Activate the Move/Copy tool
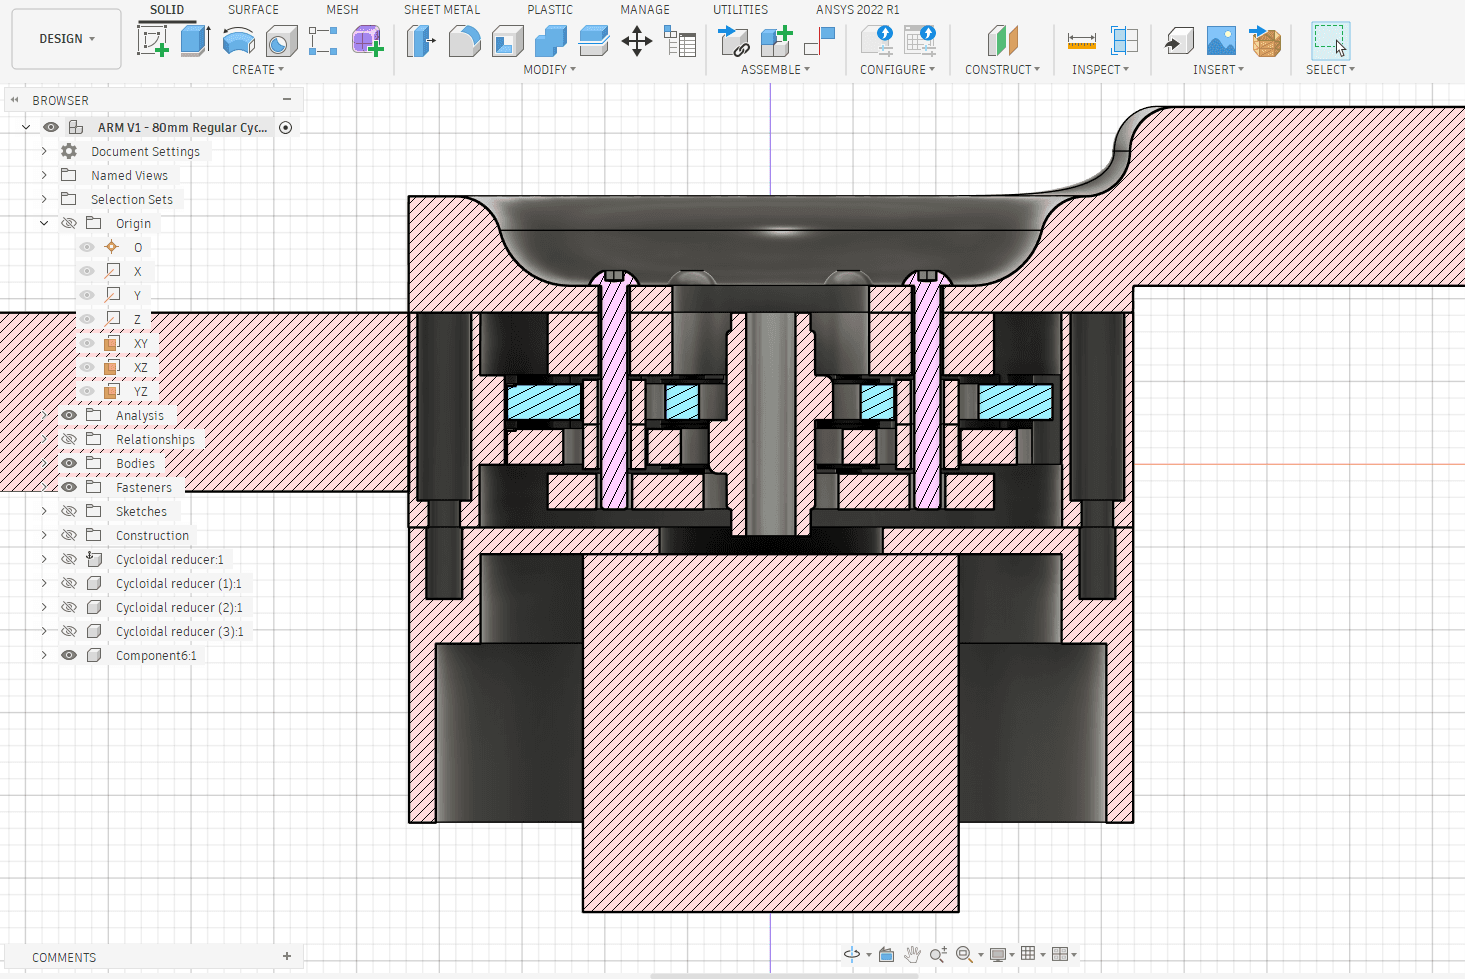Screen dimensions: 1465x979 click(x=636, y=41)
